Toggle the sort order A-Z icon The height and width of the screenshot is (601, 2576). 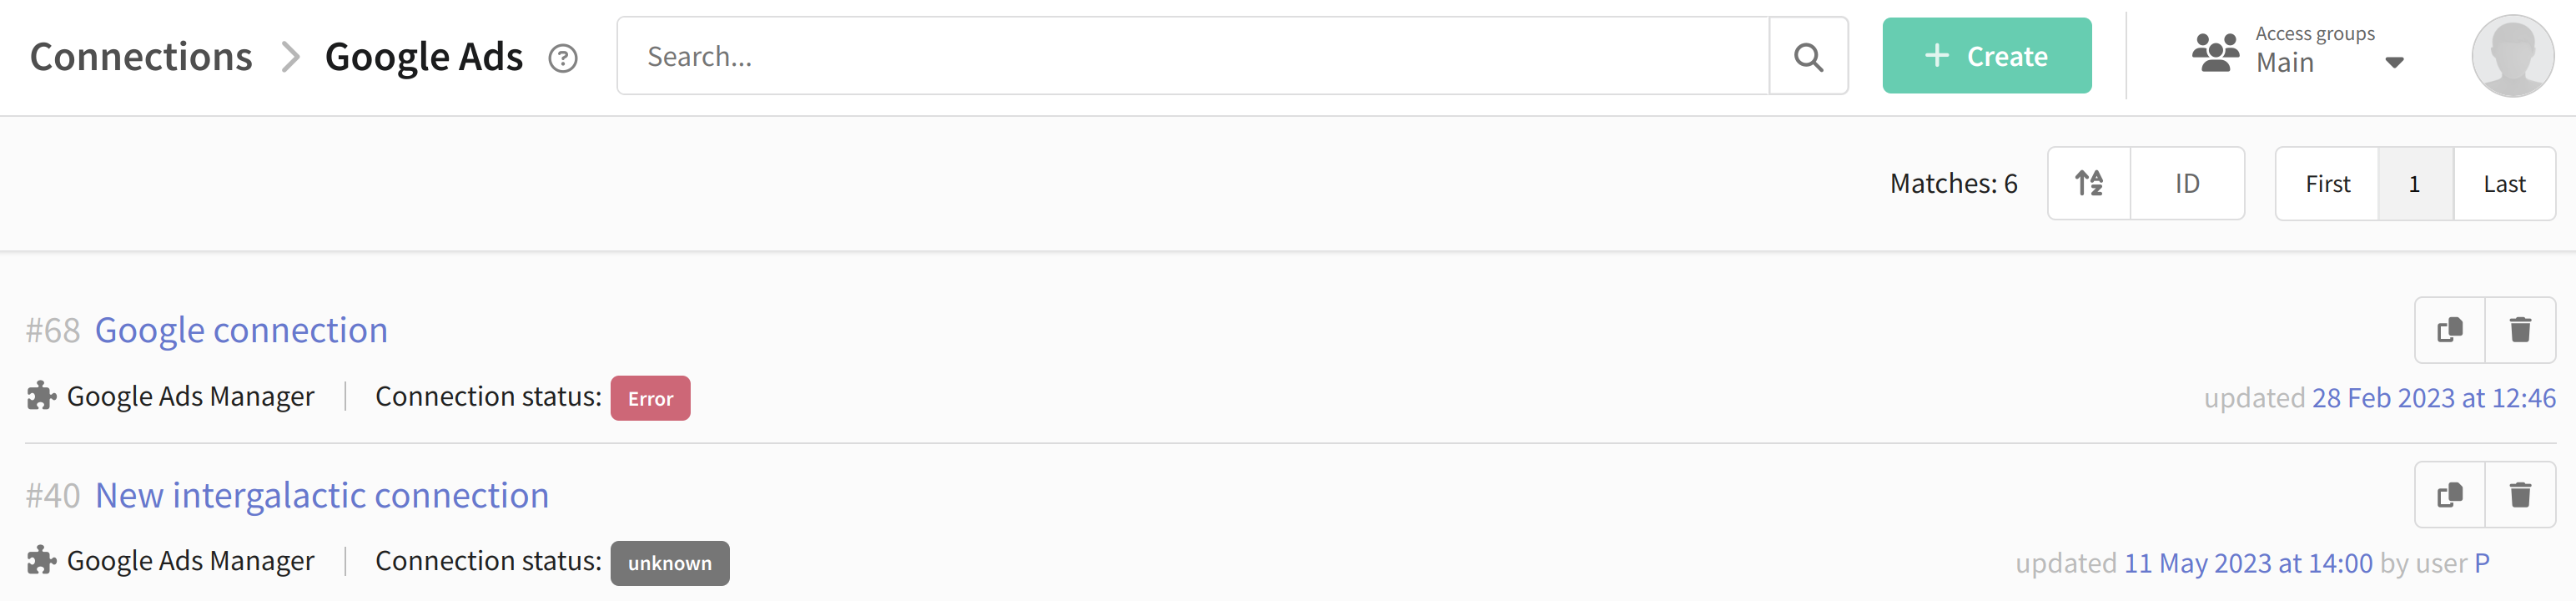coord(2089,183)
